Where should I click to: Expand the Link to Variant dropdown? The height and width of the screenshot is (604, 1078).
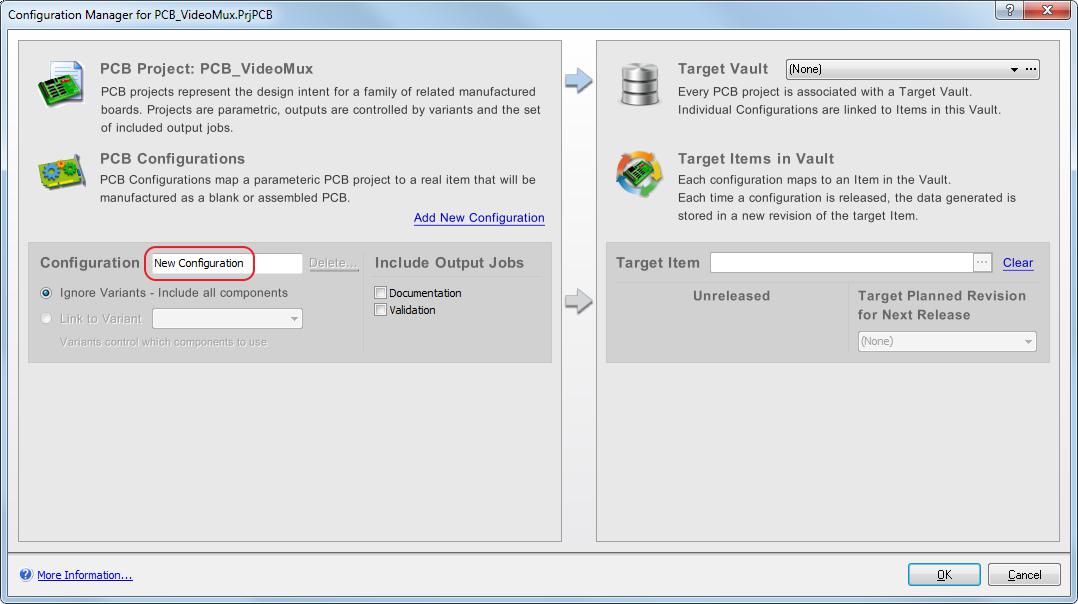(294, 319)
